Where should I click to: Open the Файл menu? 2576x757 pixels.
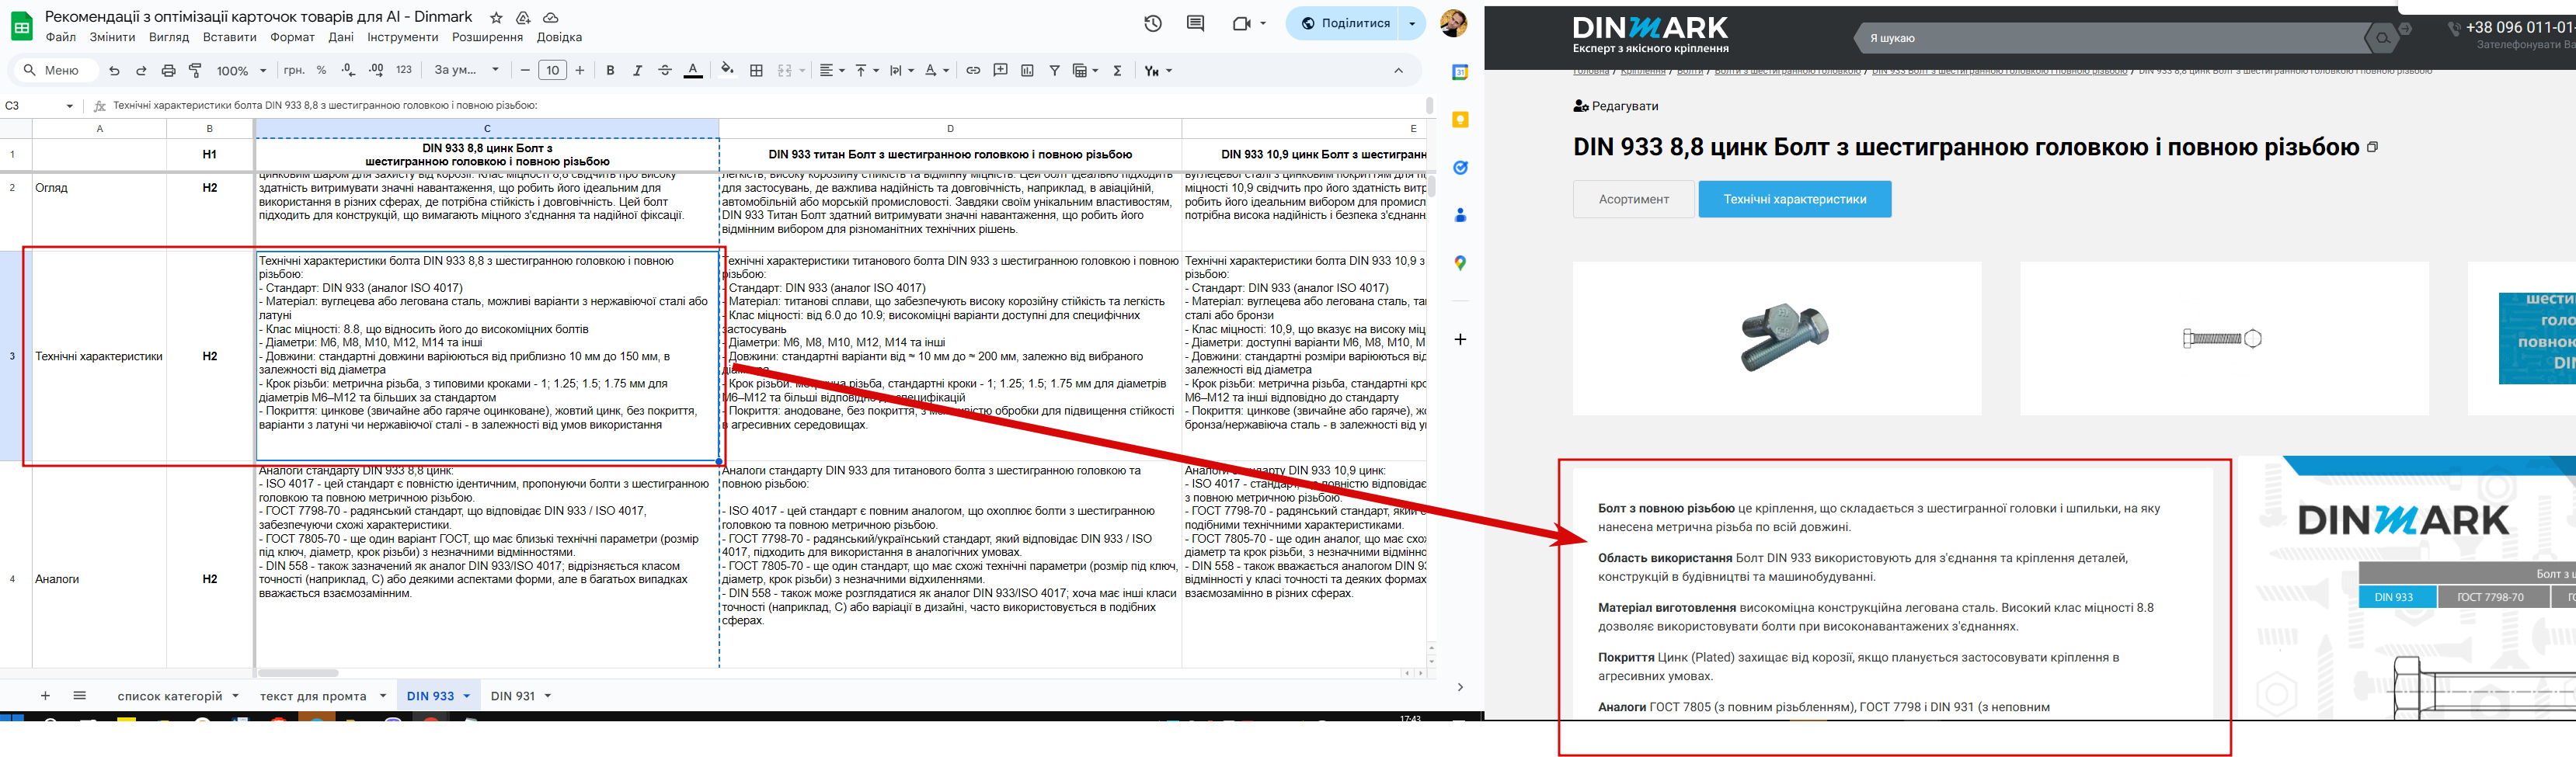click(60, 38)
